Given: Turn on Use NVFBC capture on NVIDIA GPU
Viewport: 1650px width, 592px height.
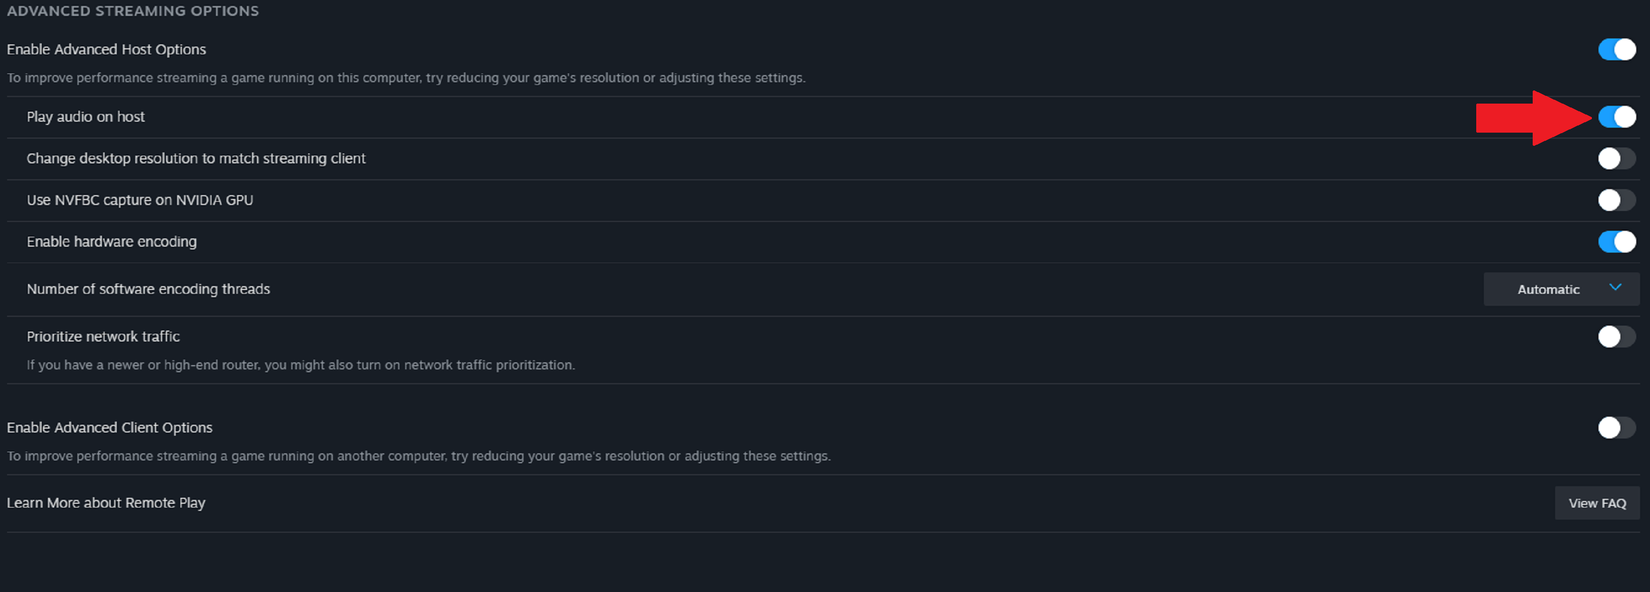Looking at the screenshot, I should click(1616, 200).
